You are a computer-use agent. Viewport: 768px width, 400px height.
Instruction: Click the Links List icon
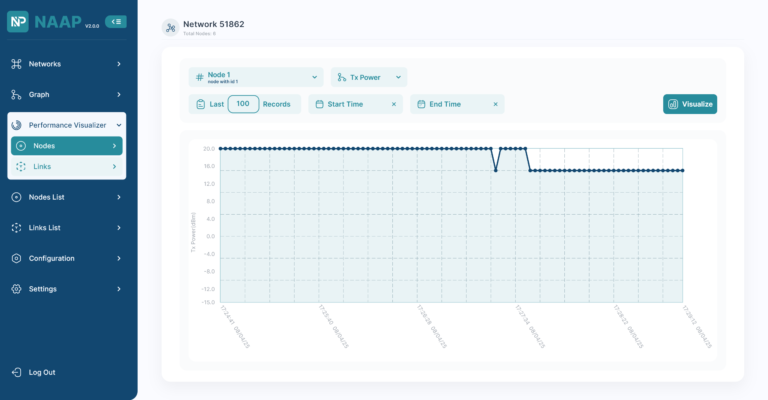point(16,228)
